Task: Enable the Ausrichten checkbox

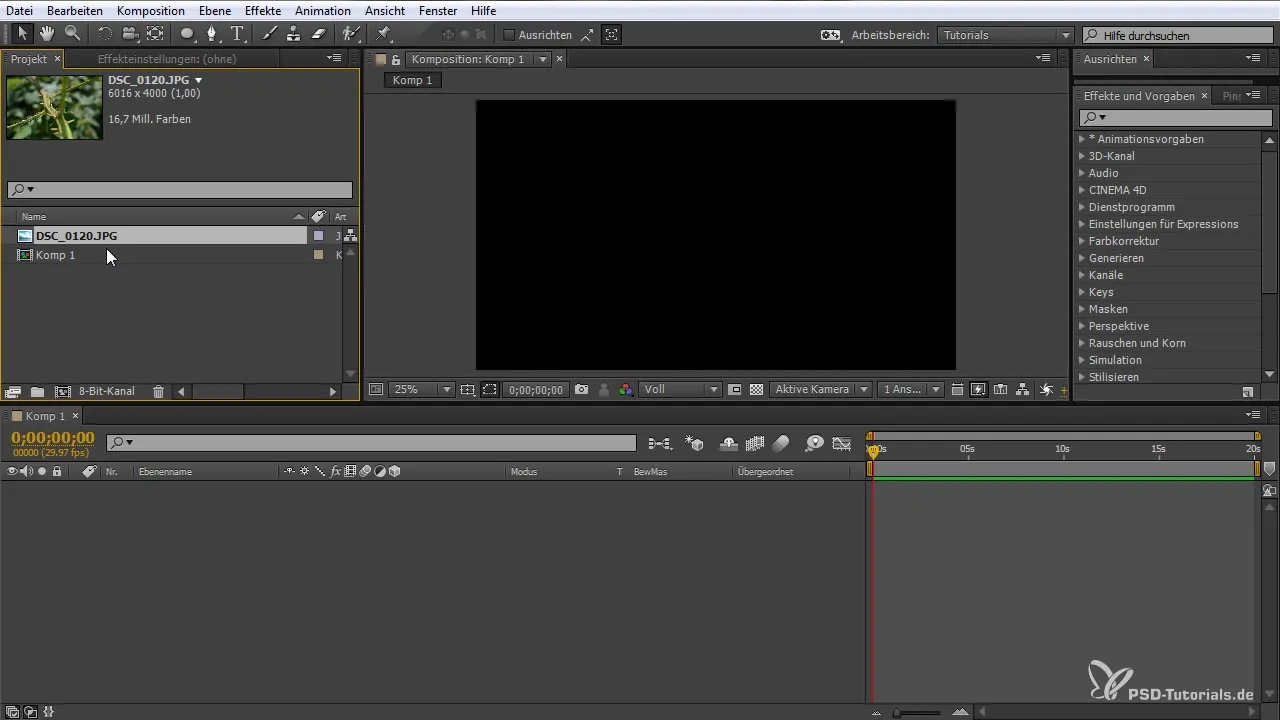Action: click(508, 35)
